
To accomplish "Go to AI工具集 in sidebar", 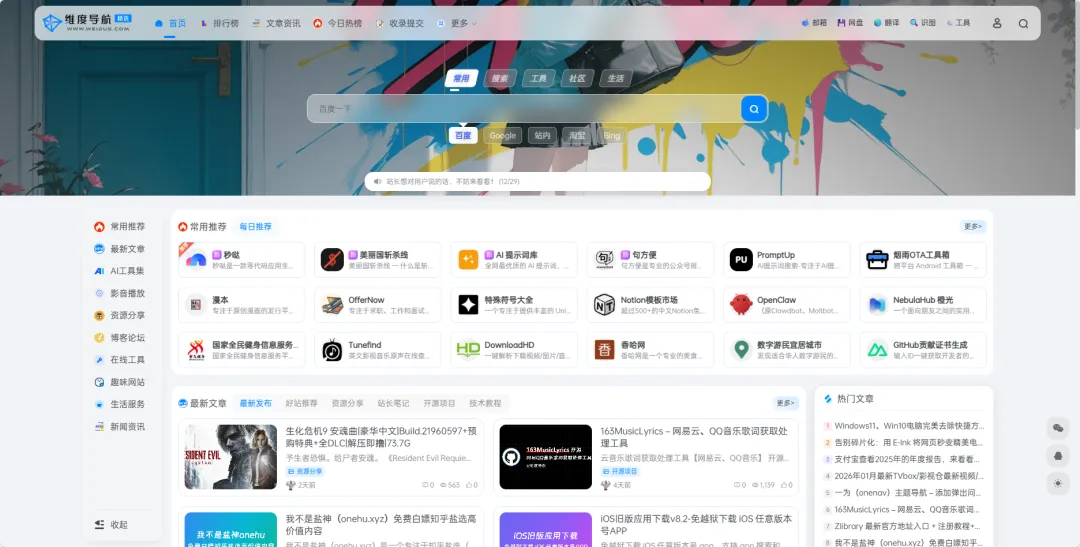I will pyautogui.click(x=119, y=271).
